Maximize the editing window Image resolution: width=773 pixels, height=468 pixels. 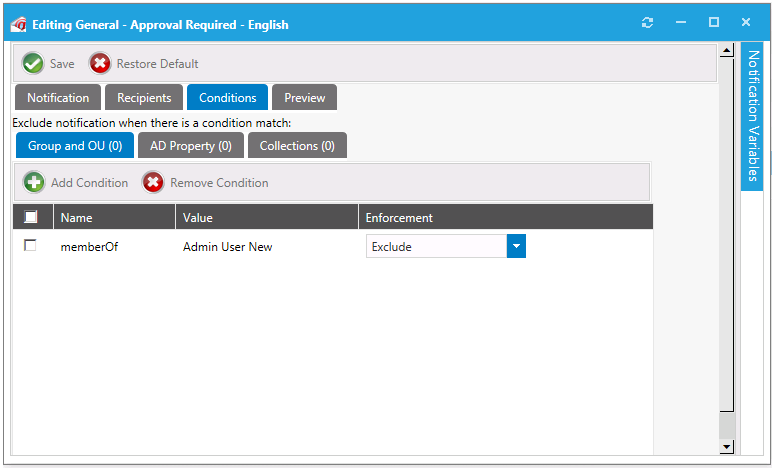[x=713, y=22]
